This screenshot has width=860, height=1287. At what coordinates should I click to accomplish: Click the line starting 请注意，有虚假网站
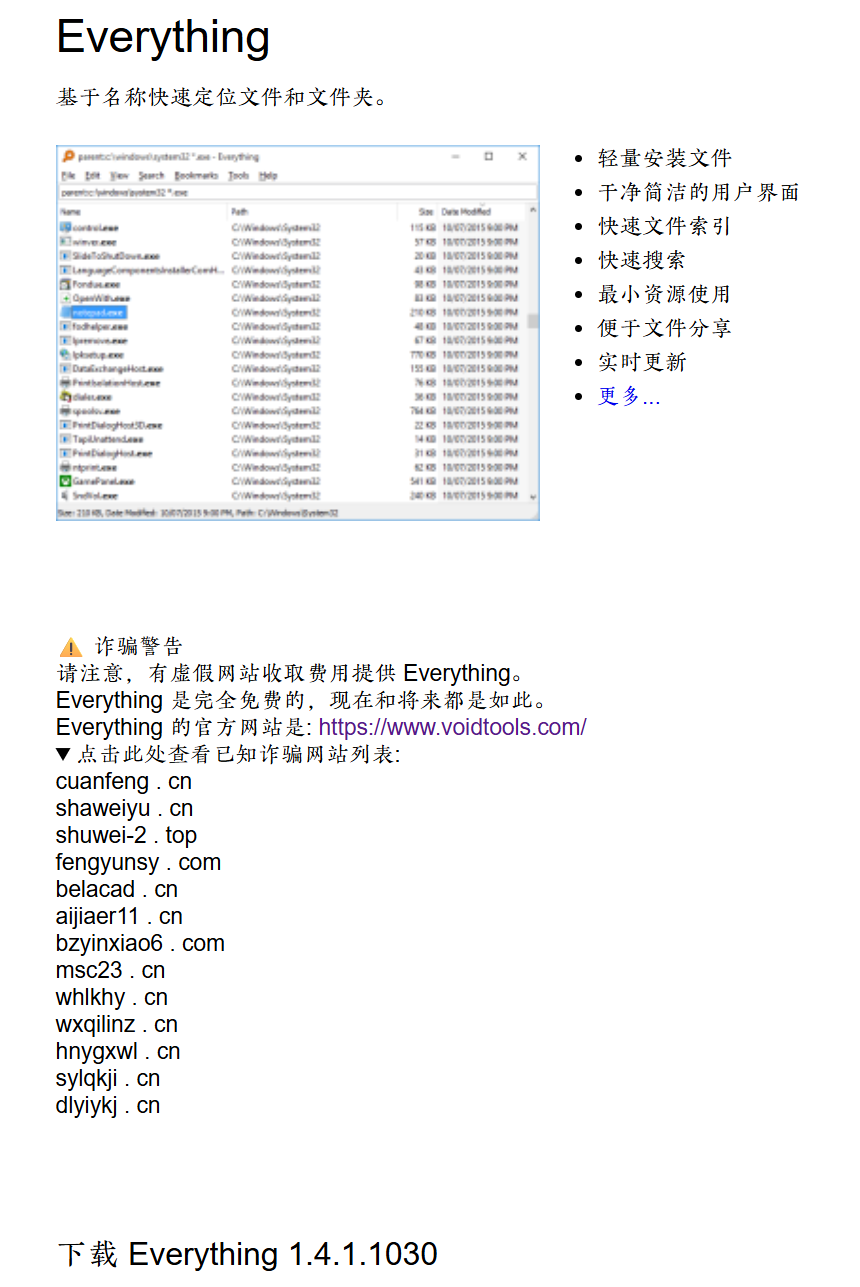[x=291, y=673]
